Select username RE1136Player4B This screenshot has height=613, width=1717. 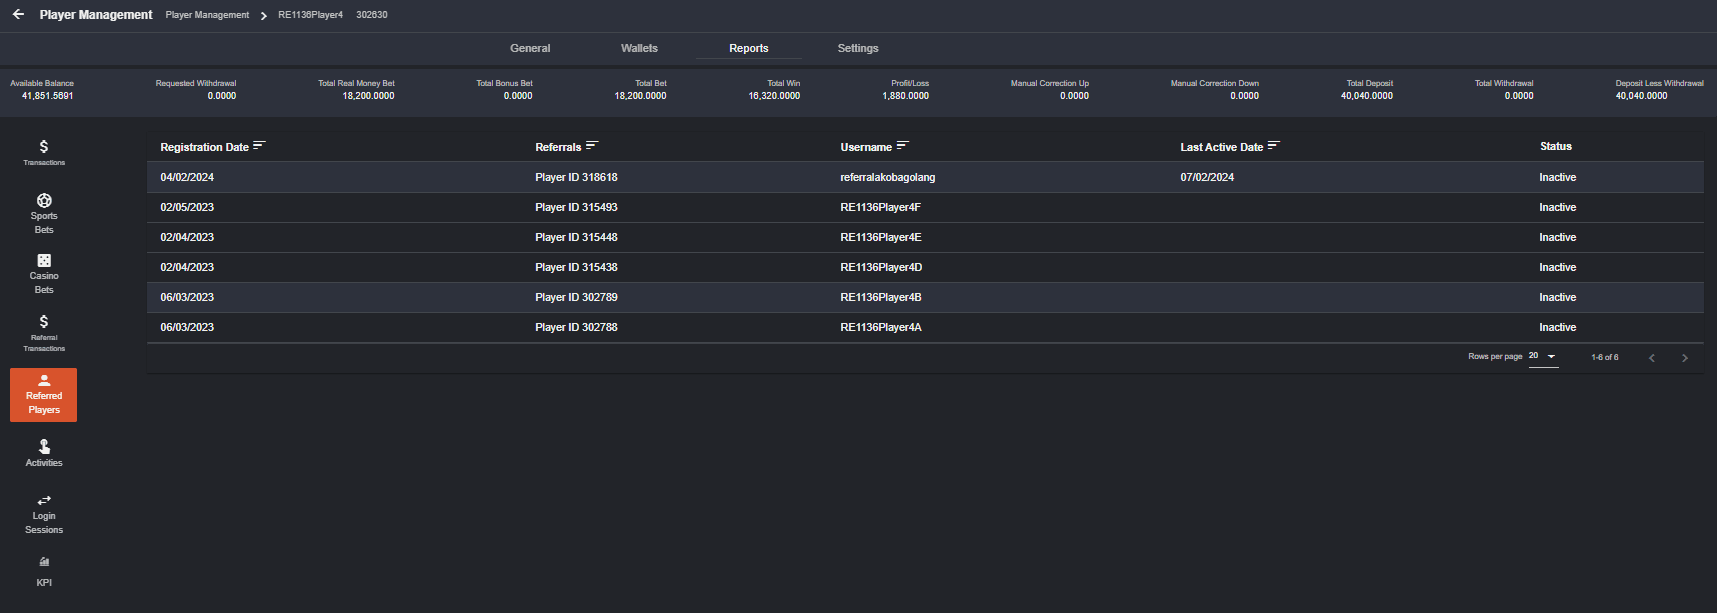(881, 297)
